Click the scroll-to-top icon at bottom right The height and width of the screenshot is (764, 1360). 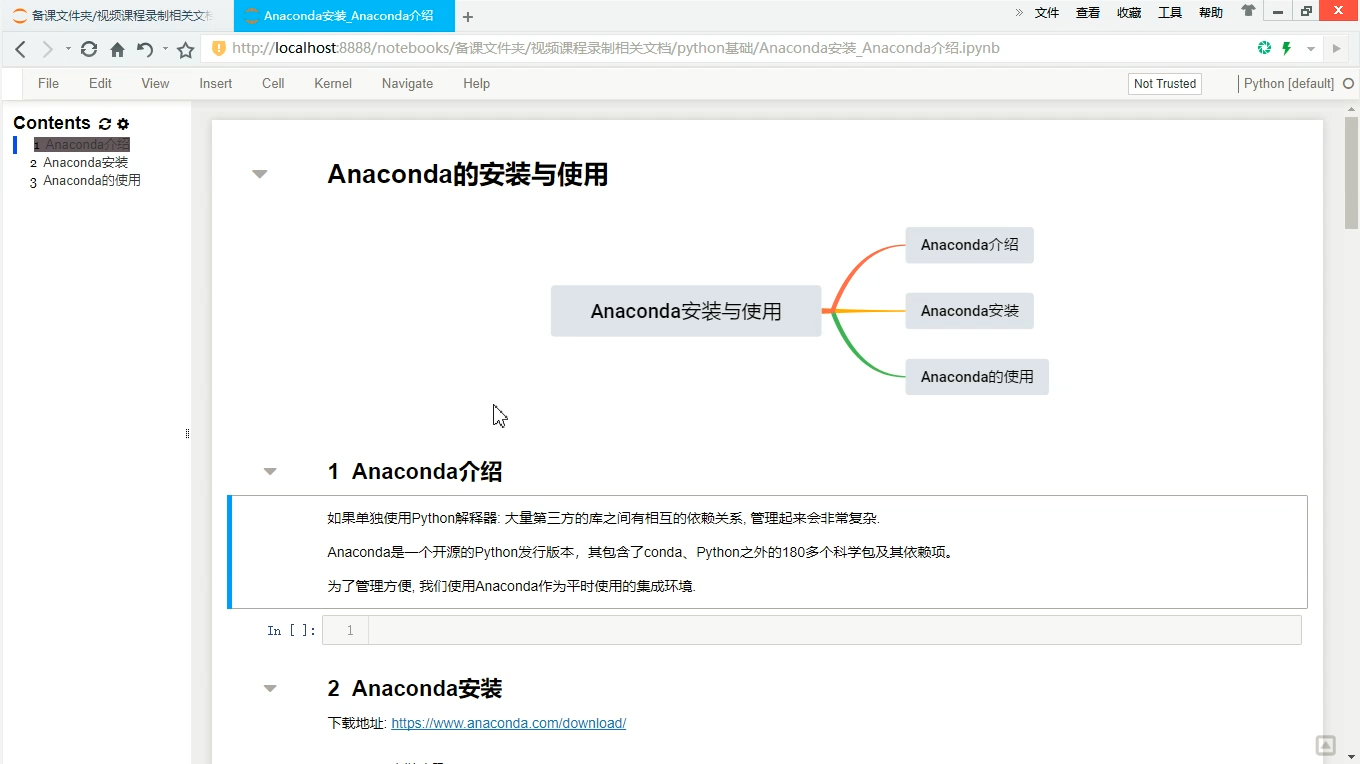coord(1325,745)
